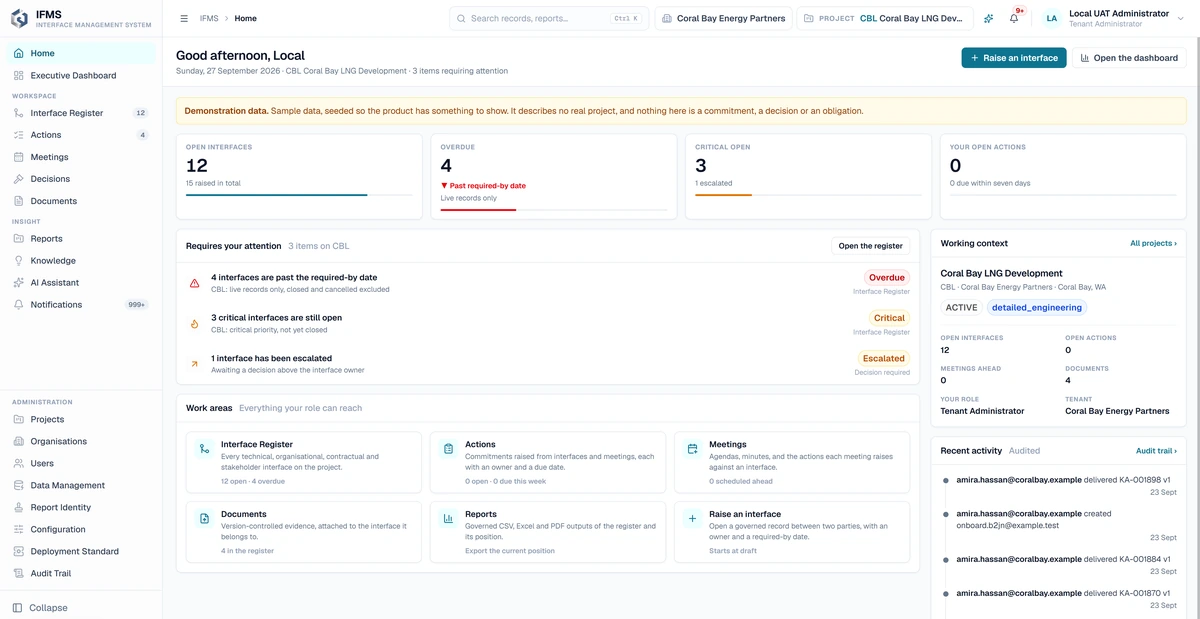This screenshot has height=619, width=1200.
Task: Click the arrow icon beside escalated interface
Action: 195,364
